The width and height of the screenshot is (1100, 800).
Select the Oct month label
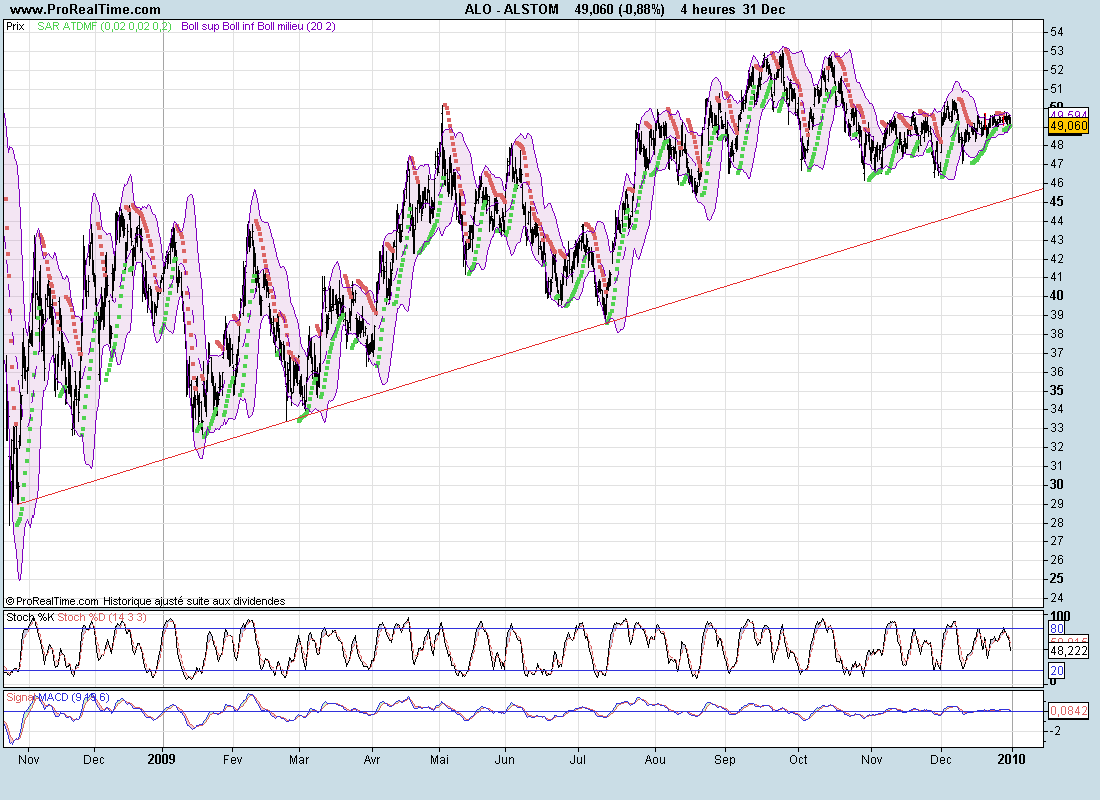[798, 759]
